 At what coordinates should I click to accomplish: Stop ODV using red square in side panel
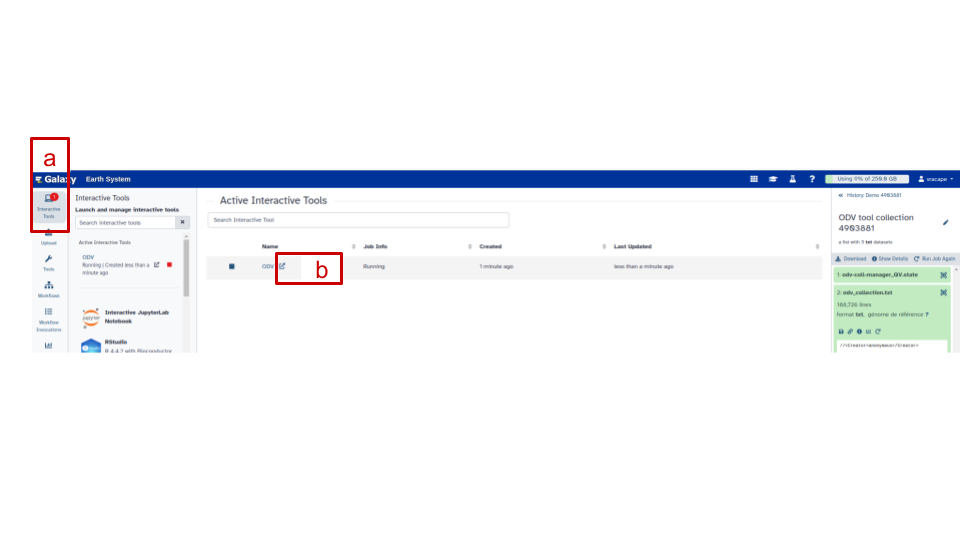170,265
